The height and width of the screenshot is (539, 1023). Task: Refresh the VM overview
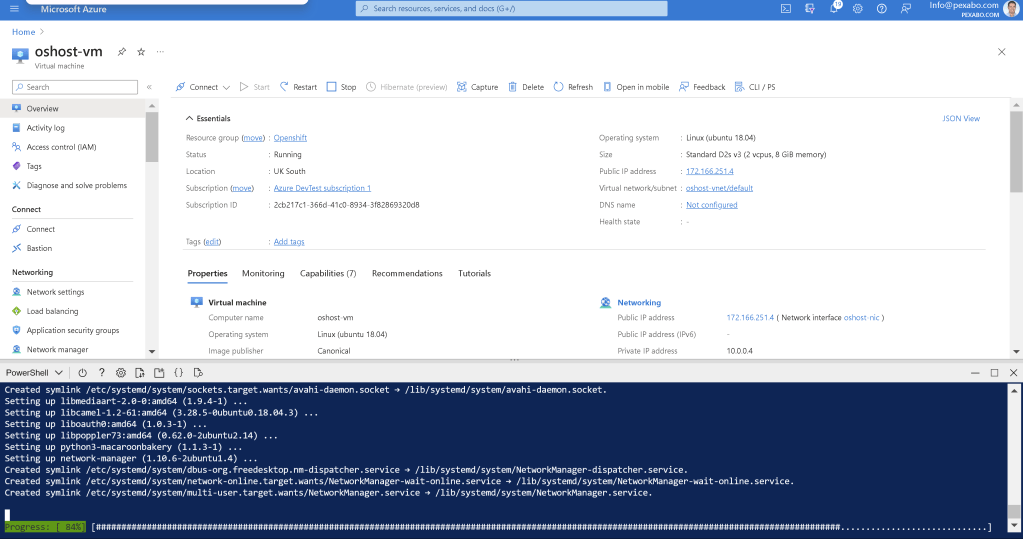573,87
